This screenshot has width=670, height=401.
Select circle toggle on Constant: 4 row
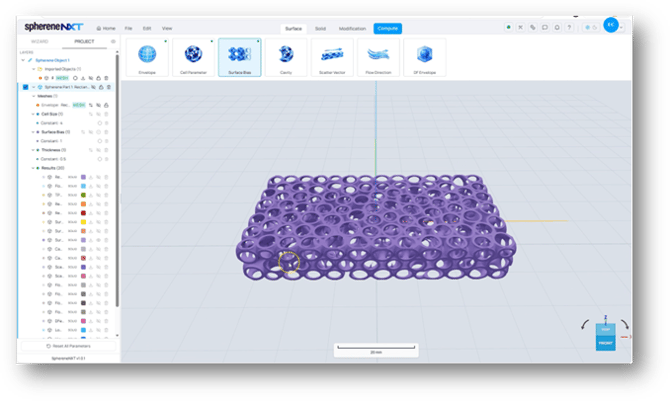coord(100,123)
